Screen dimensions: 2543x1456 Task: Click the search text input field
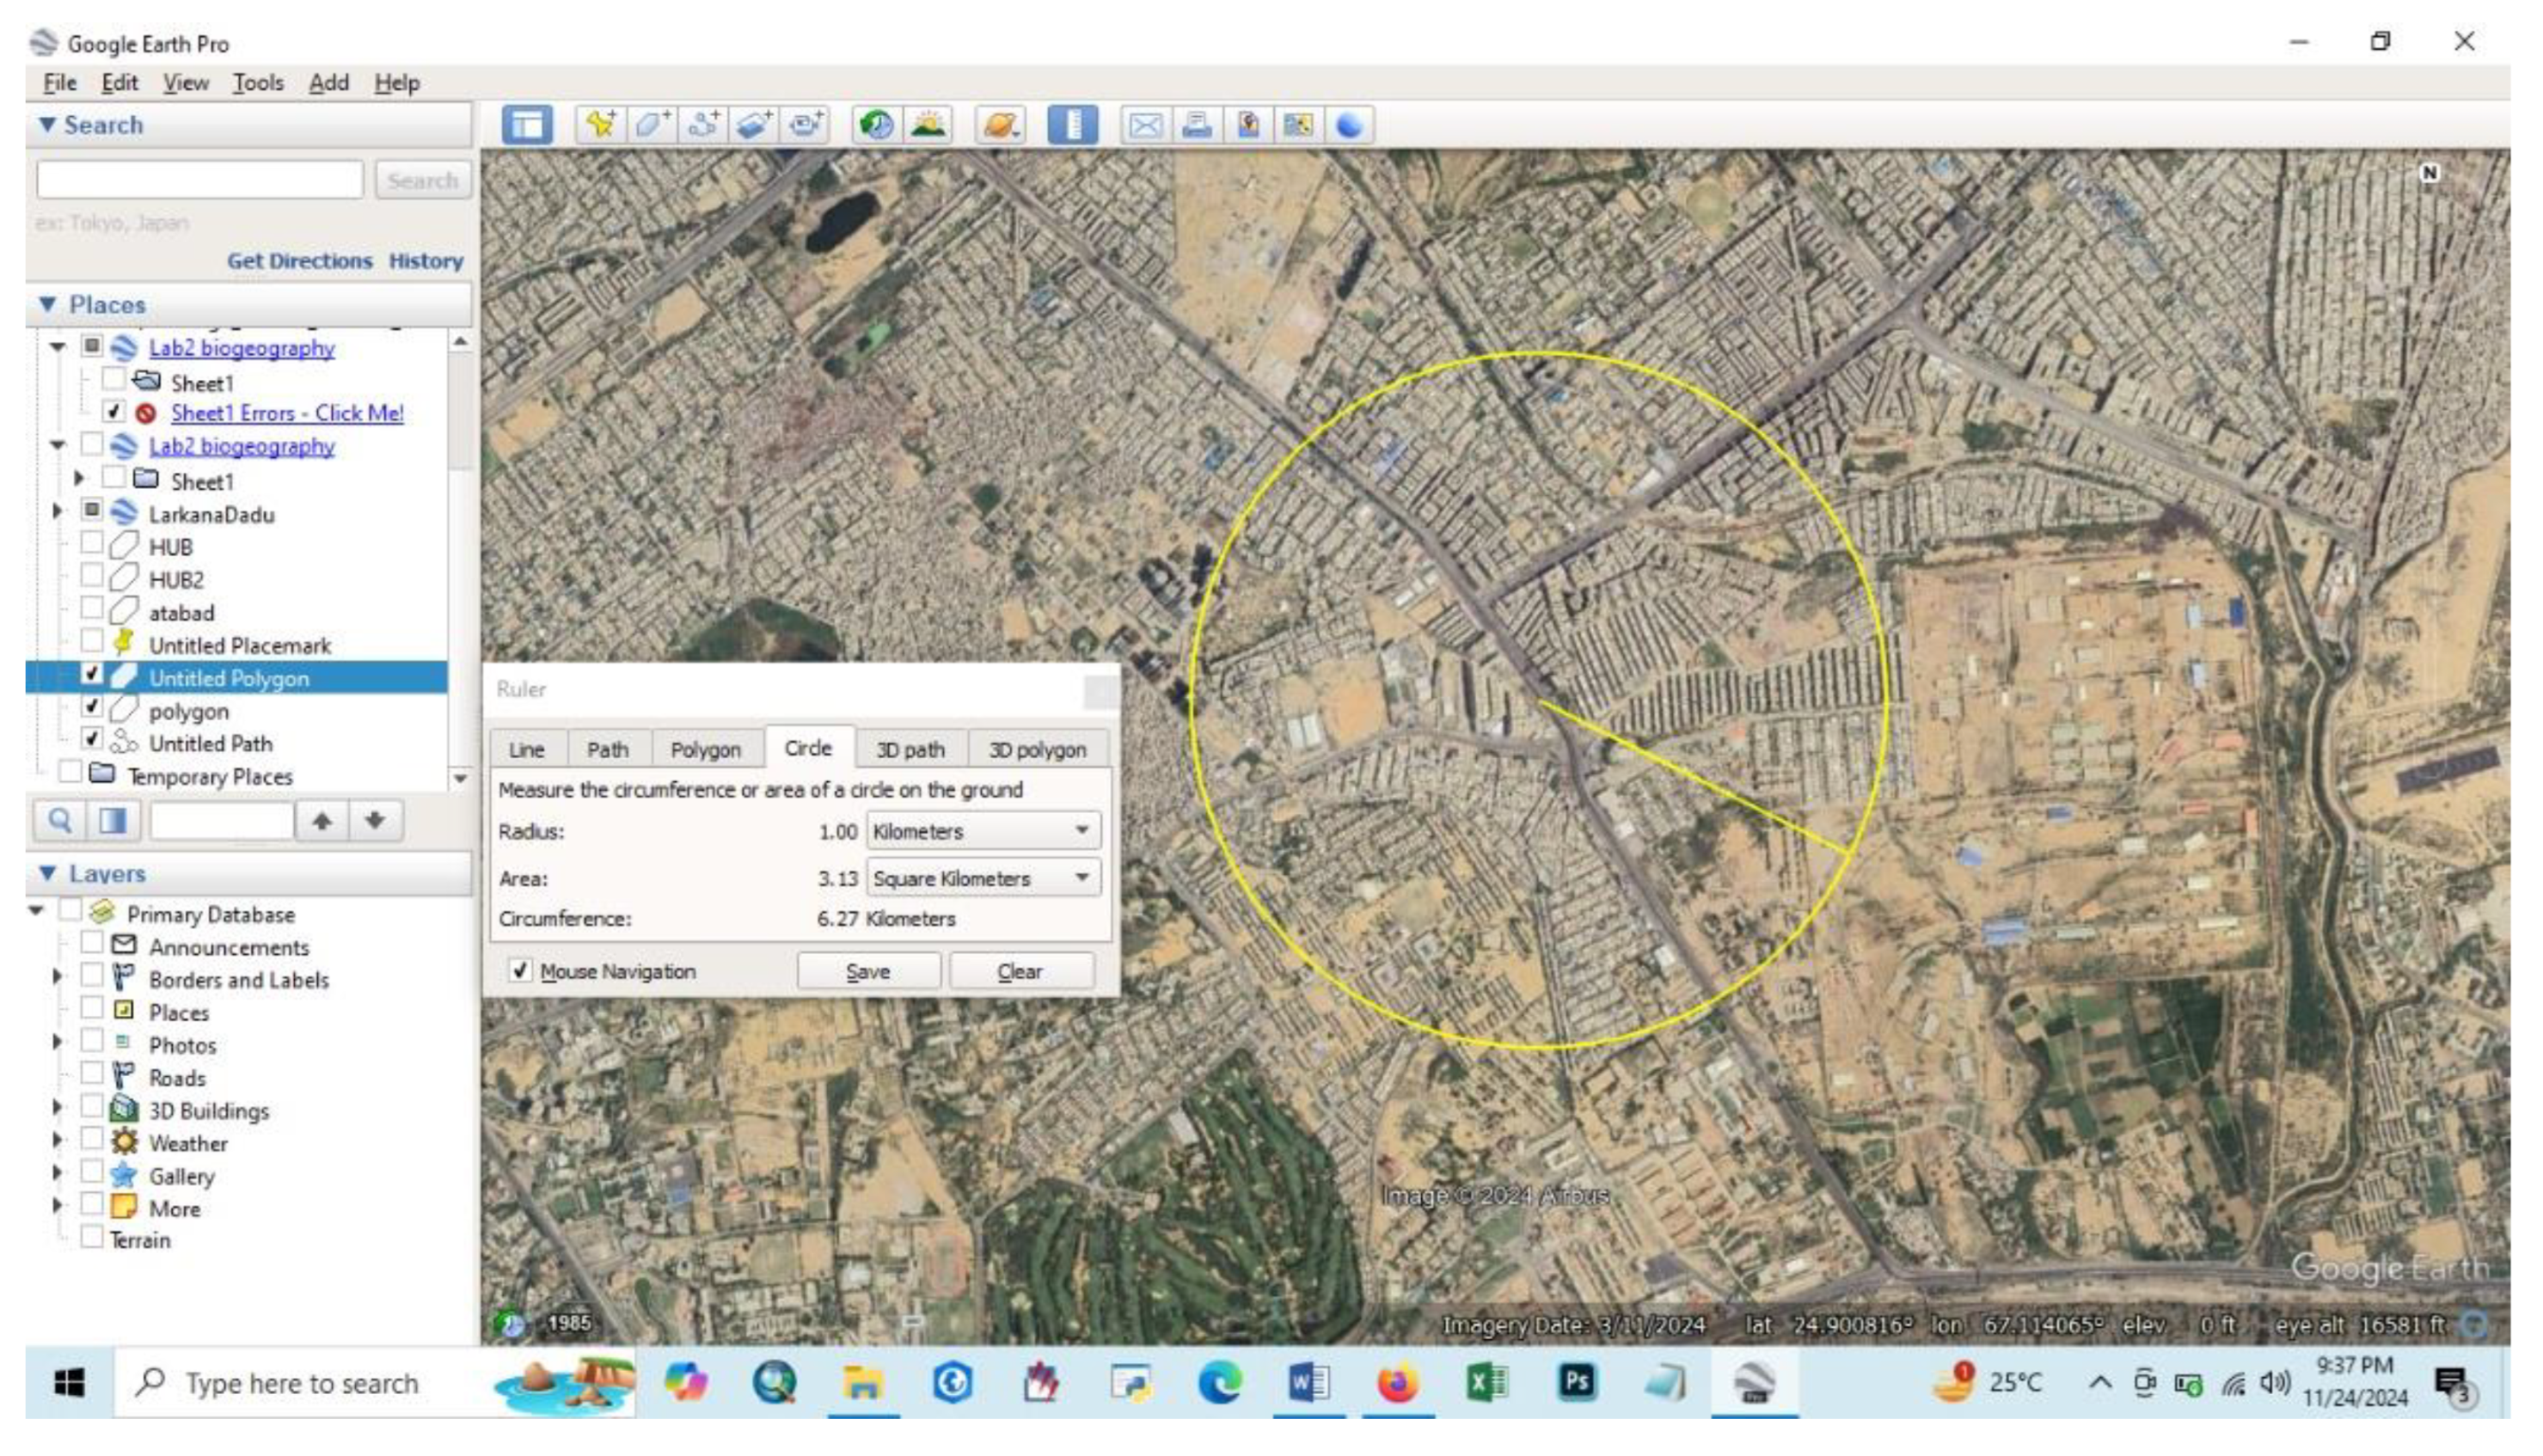200,181
